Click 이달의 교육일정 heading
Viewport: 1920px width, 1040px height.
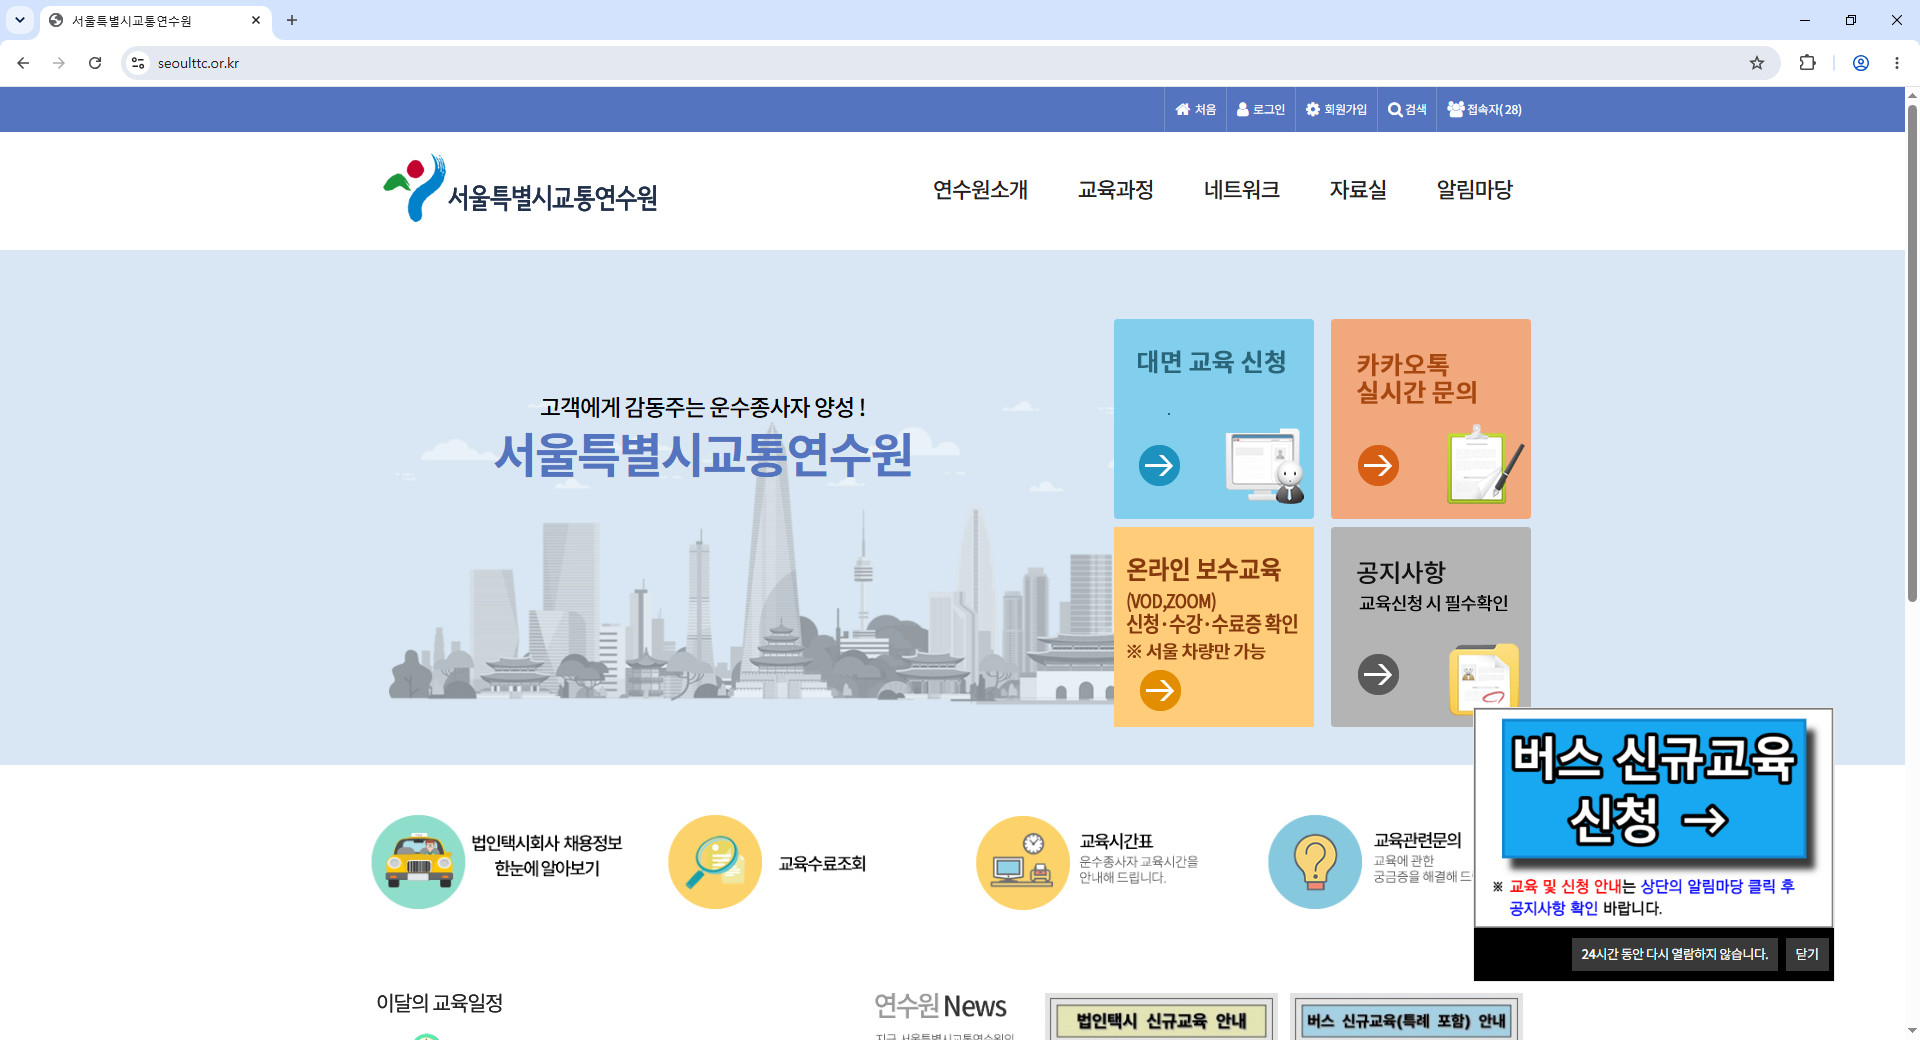pos(439,1002)
